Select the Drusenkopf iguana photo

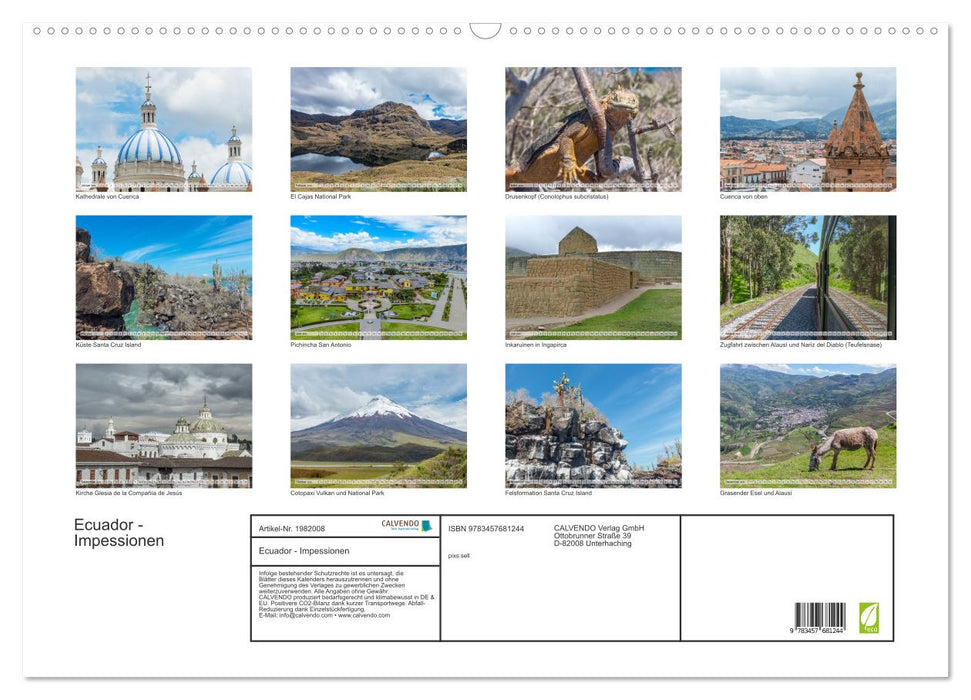click(593, 128)
